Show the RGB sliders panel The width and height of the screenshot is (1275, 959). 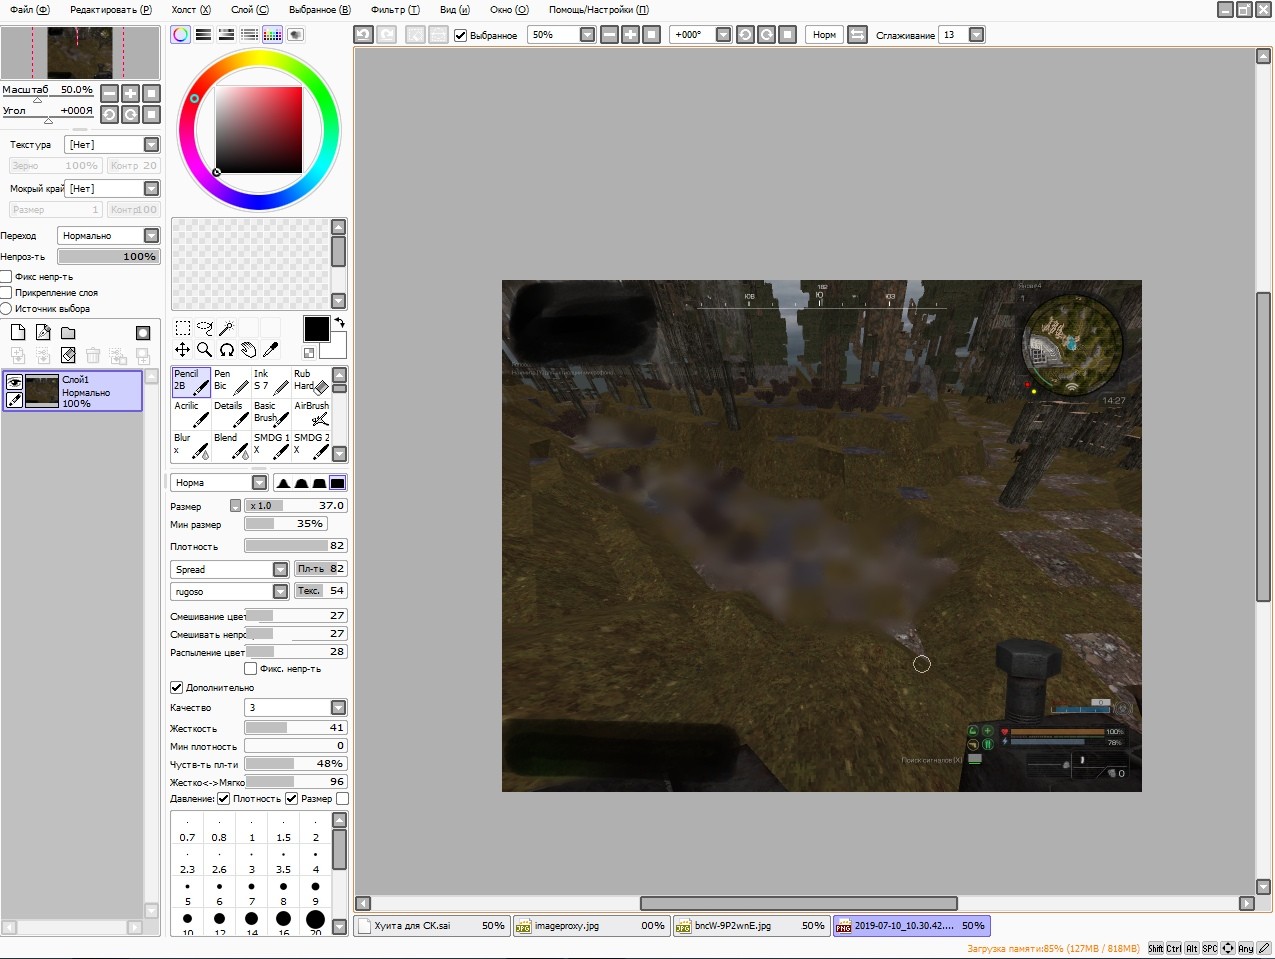point(203,34)
